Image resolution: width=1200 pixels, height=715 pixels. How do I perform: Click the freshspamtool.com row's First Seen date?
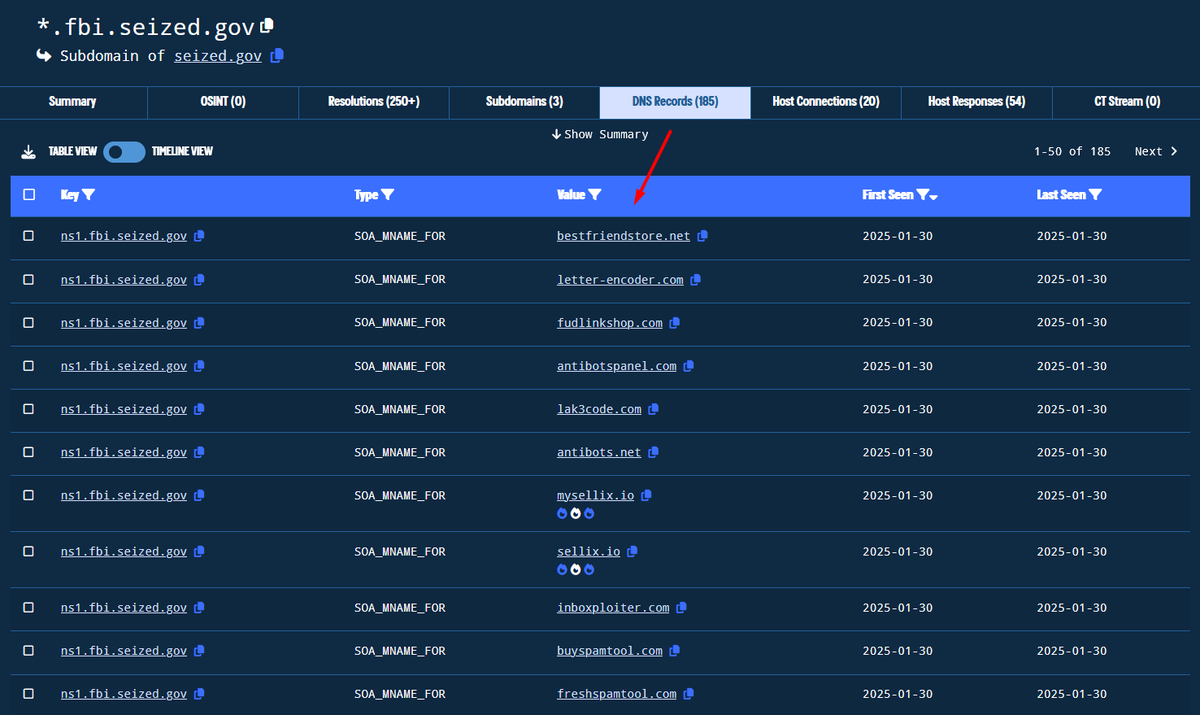pyautogui.click(x=898, y=693)
